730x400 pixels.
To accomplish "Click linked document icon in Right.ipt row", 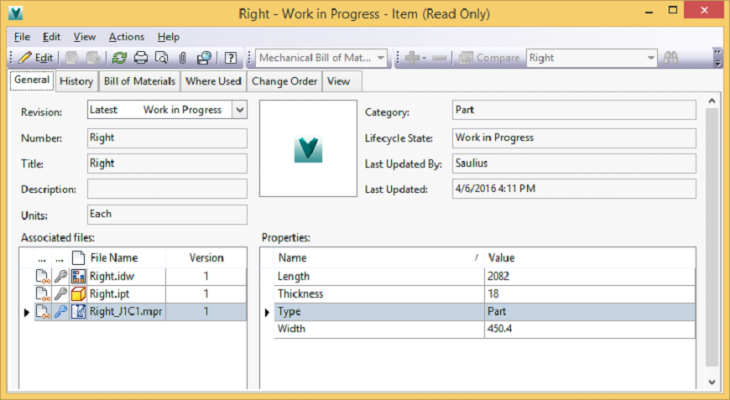I will pos(42,294).
